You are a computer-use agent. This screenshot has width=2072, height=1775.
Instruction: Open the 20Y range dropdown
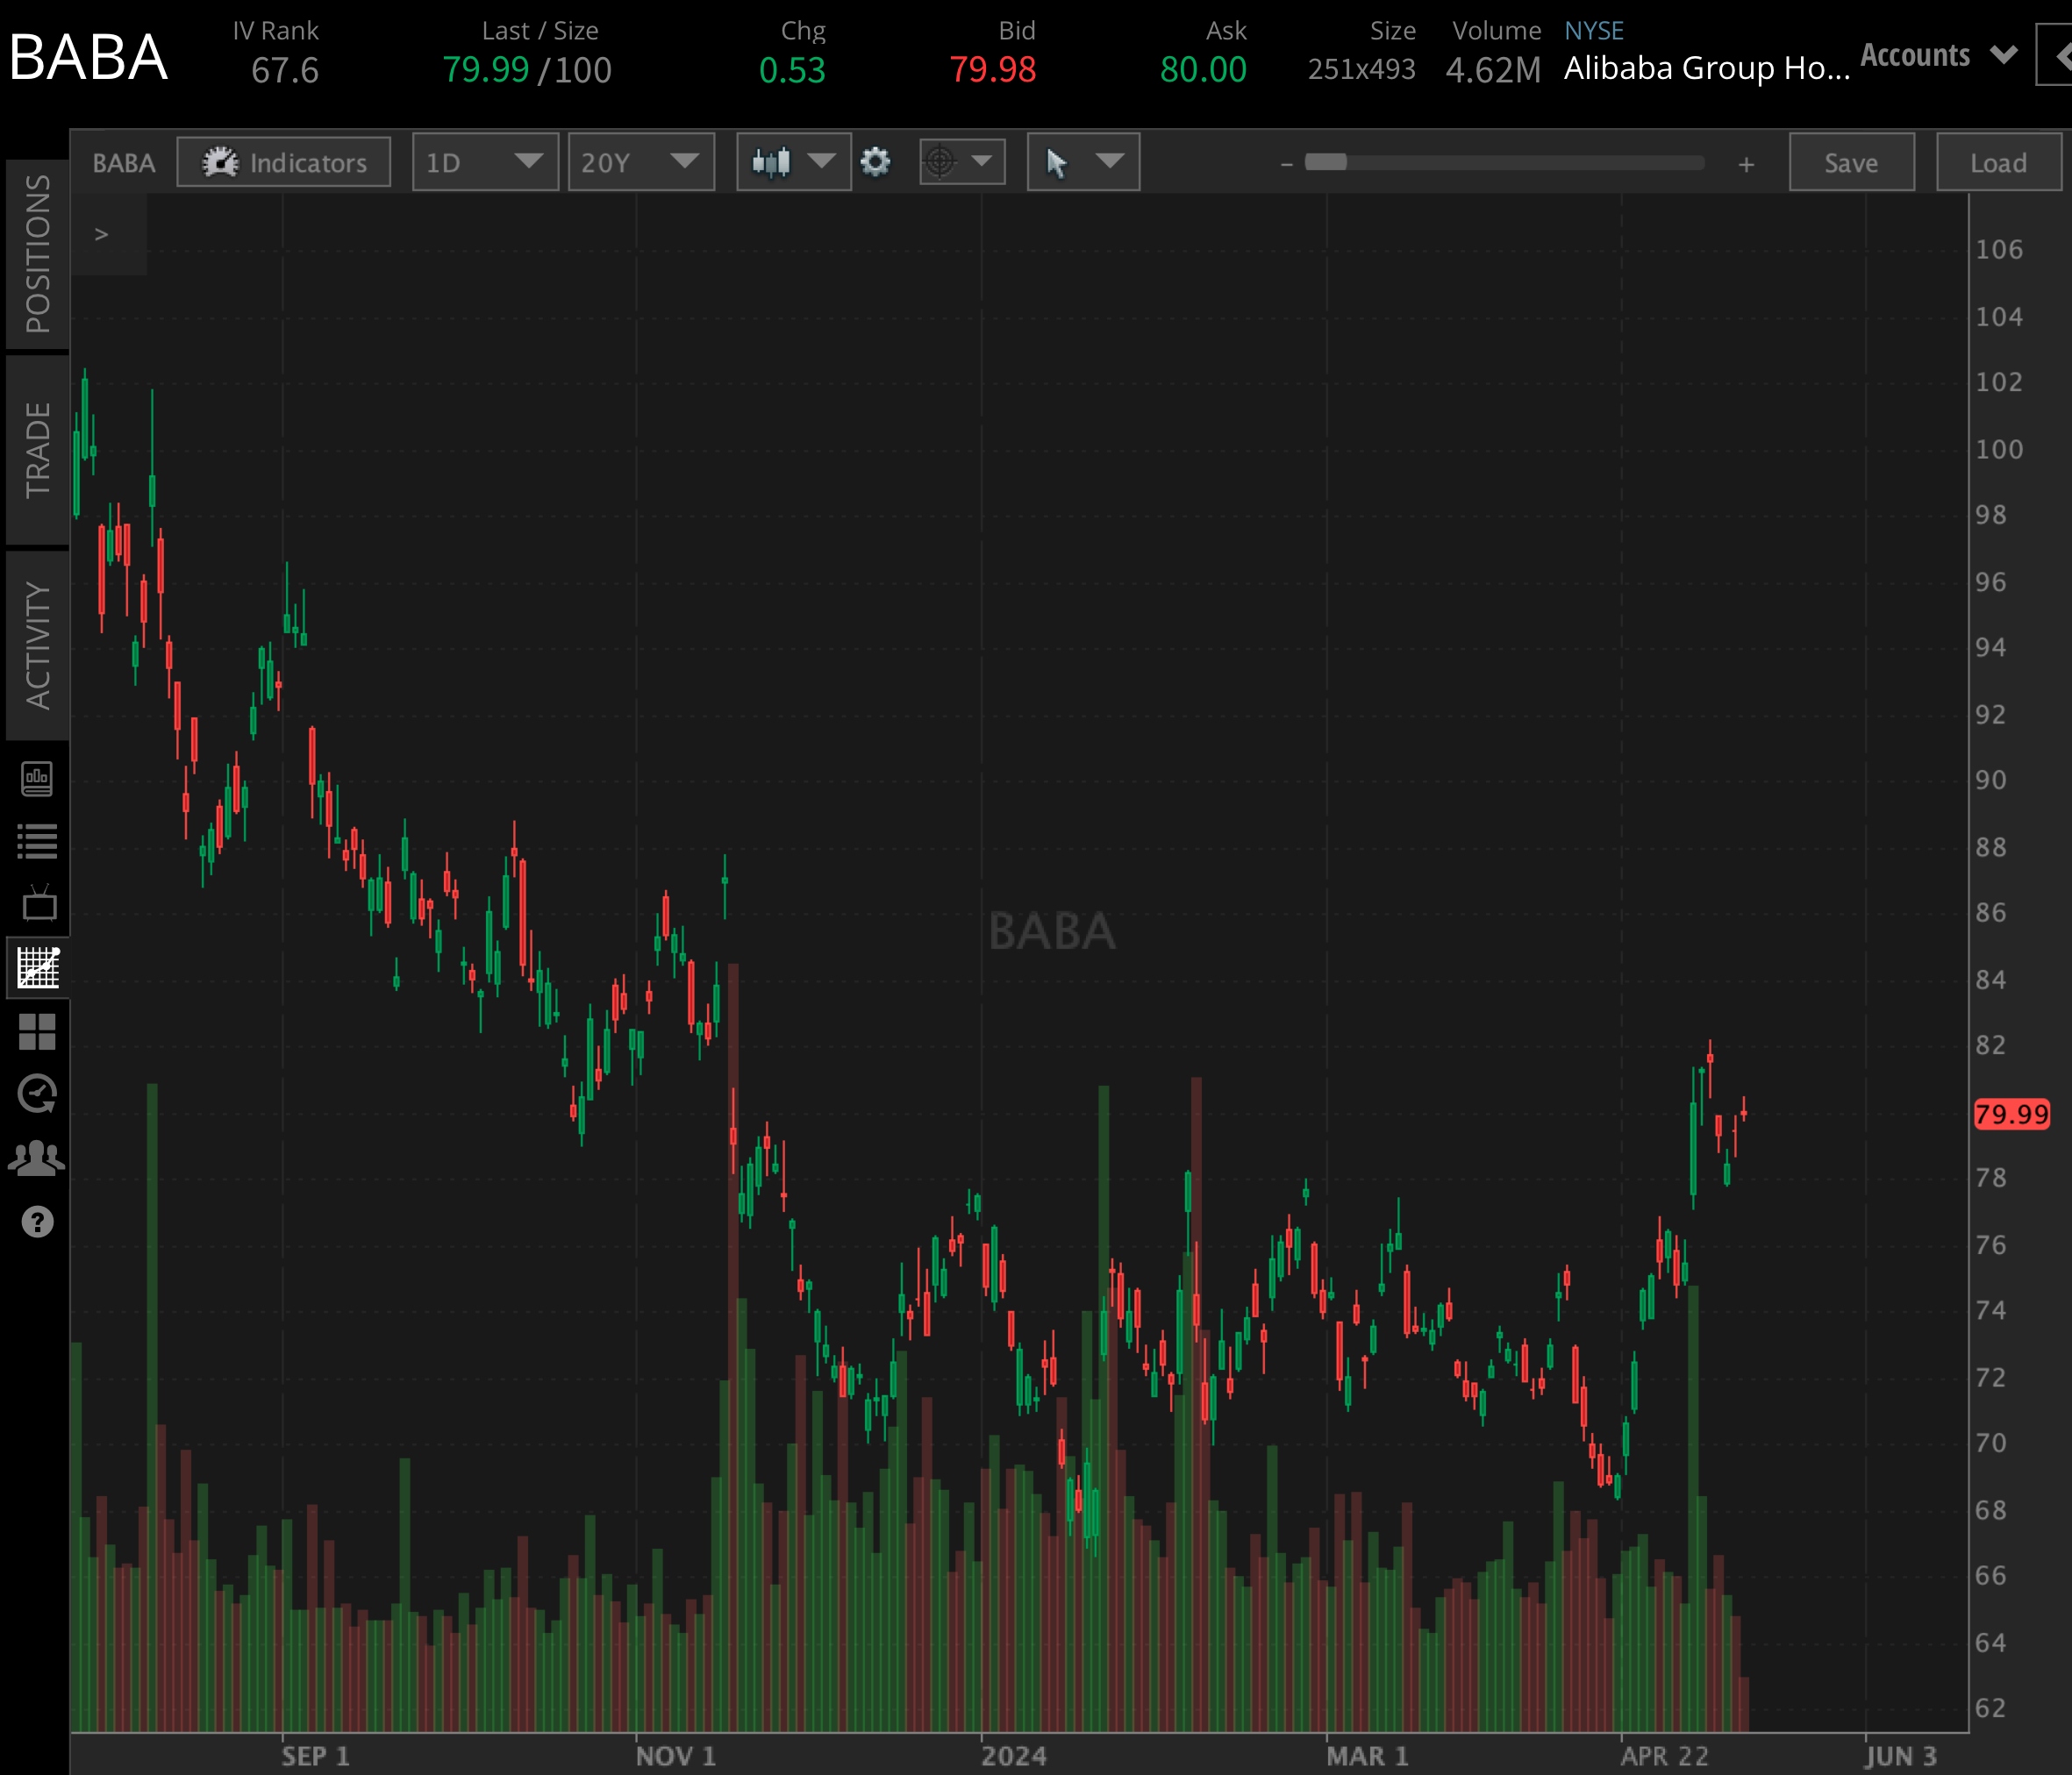[x=641, y=162]
